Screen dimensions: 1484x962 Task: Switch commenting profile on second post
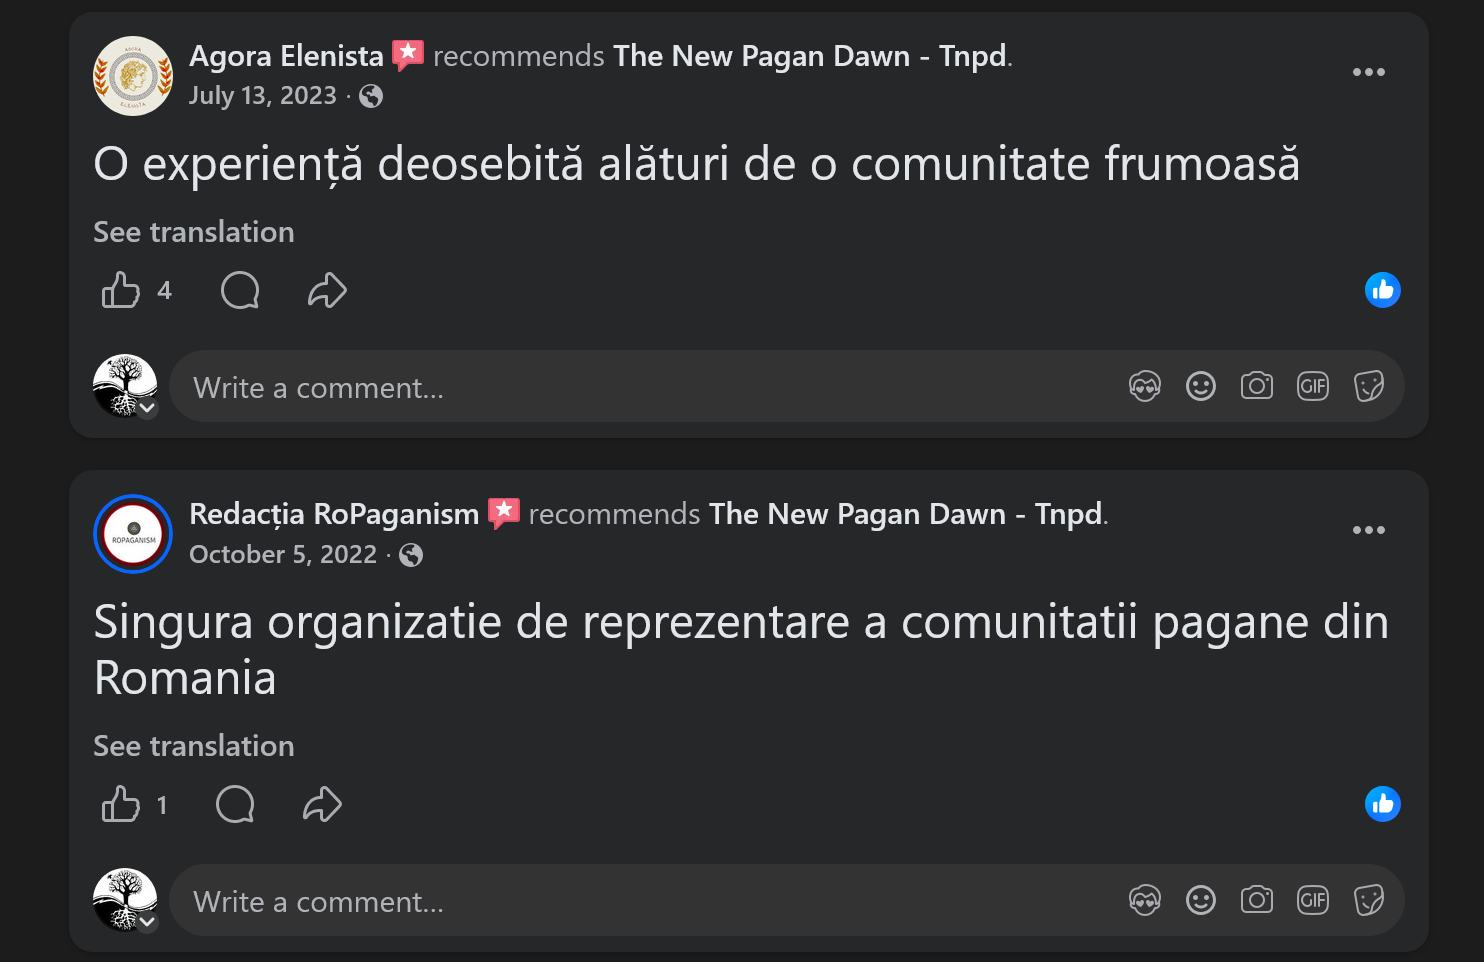coord(147,922)
